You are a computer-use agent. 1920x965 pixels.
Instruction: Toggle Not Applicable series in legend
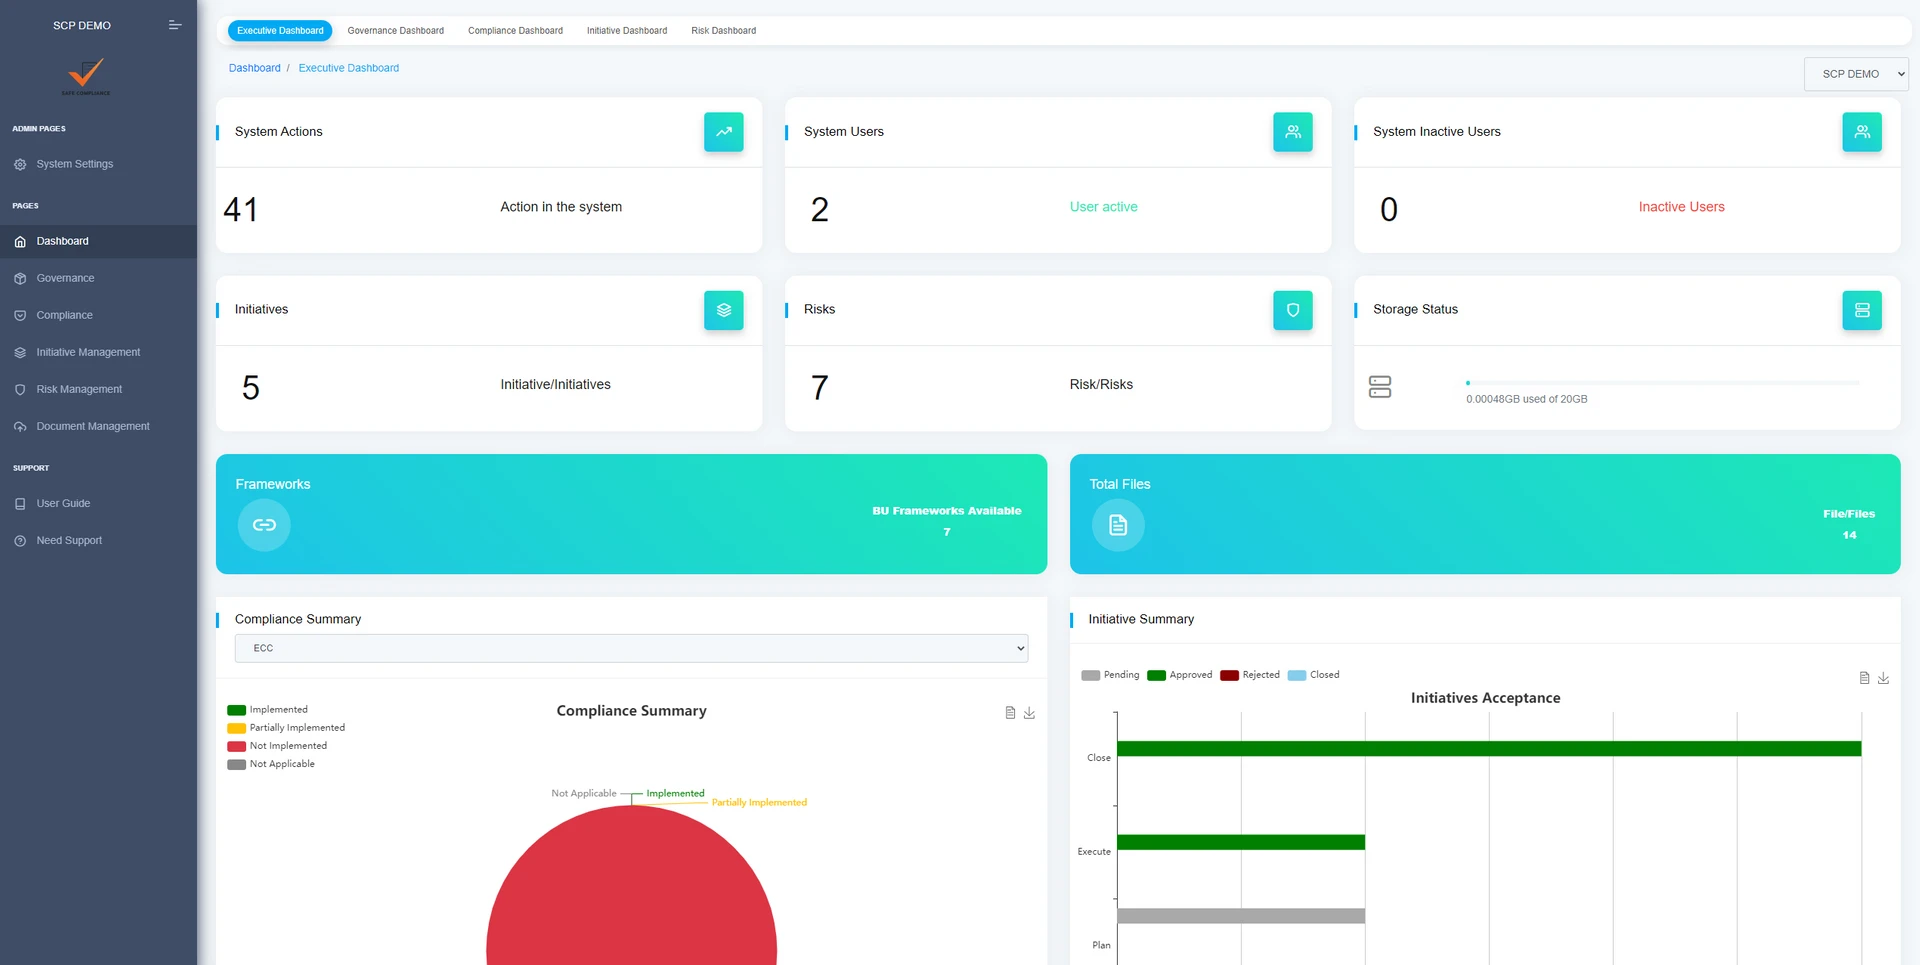click(271, 764)
